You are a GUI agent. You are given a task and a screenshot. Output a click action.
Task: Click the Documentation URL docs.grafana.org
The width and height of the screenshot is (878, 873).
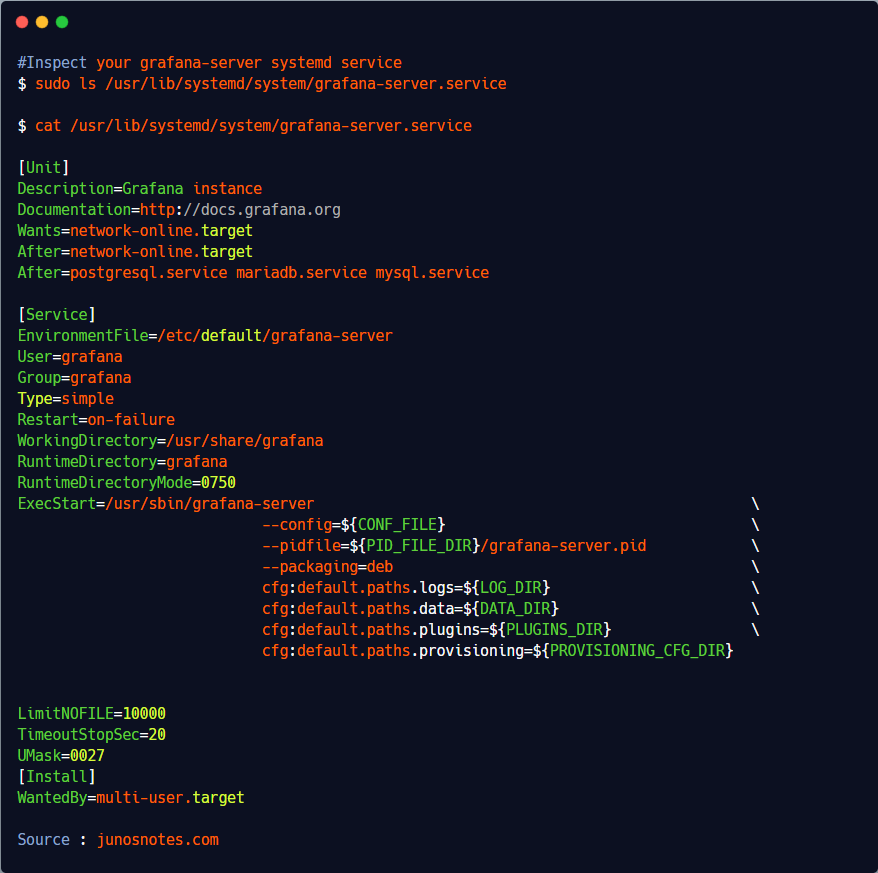pos(240,210)
